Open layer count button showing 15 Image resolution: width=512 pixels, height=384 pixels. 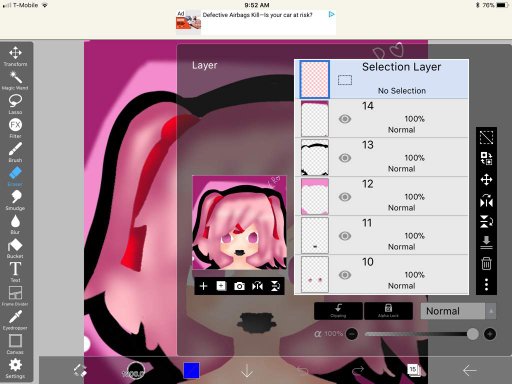[413, 370]
